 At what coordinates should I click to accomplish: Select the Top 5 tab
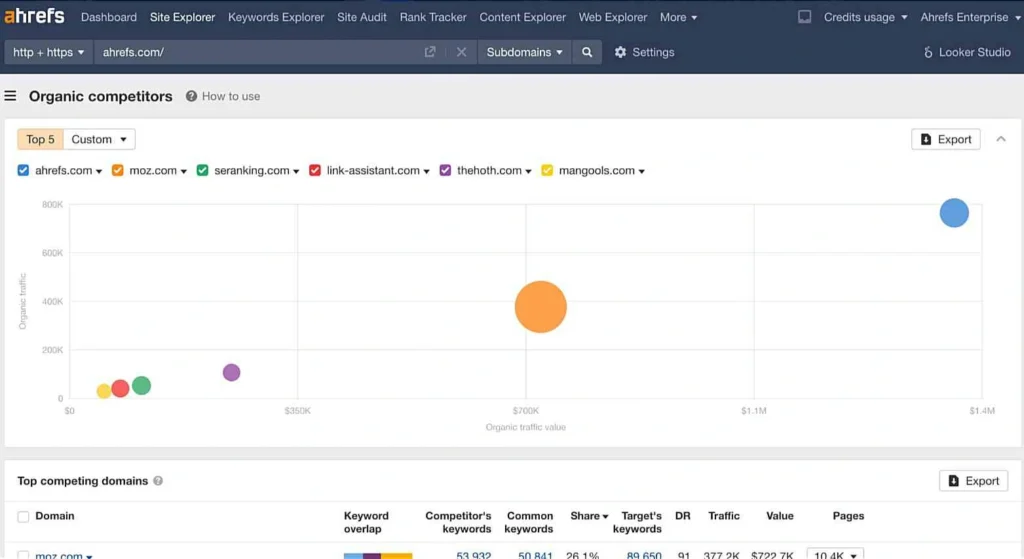[40, 139]
